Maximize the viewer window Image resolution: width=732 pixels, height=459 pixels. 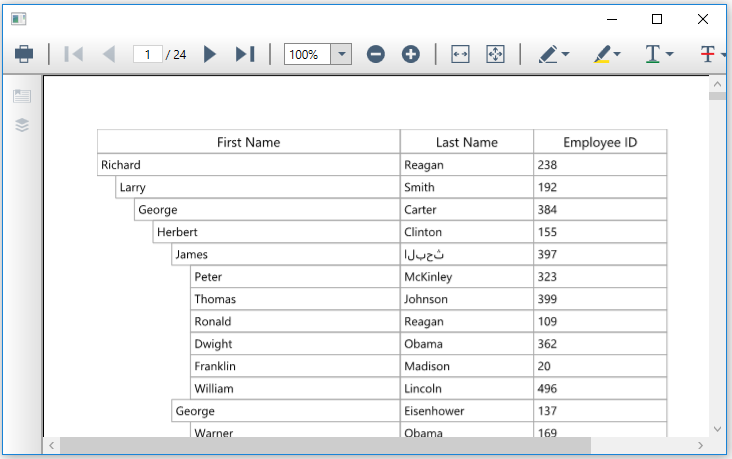[x=657, y=19]
